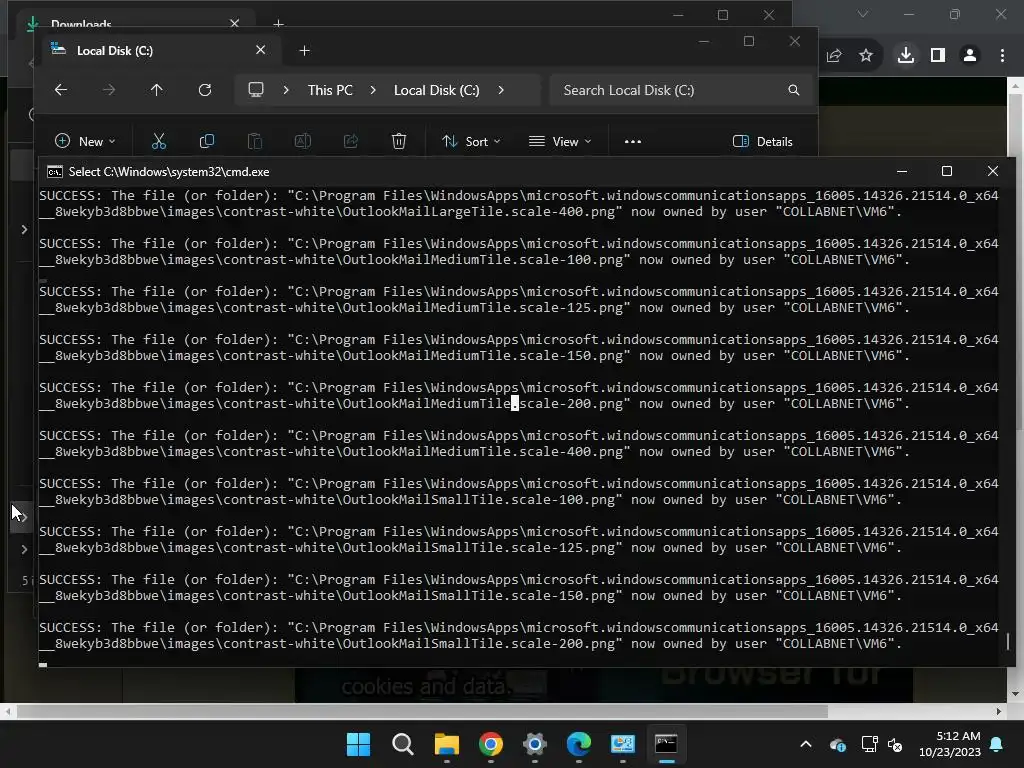The height and width of the screenshot is (768, 1024).
Task: Click the Delete trash icon
Action: tap(399, 141)
